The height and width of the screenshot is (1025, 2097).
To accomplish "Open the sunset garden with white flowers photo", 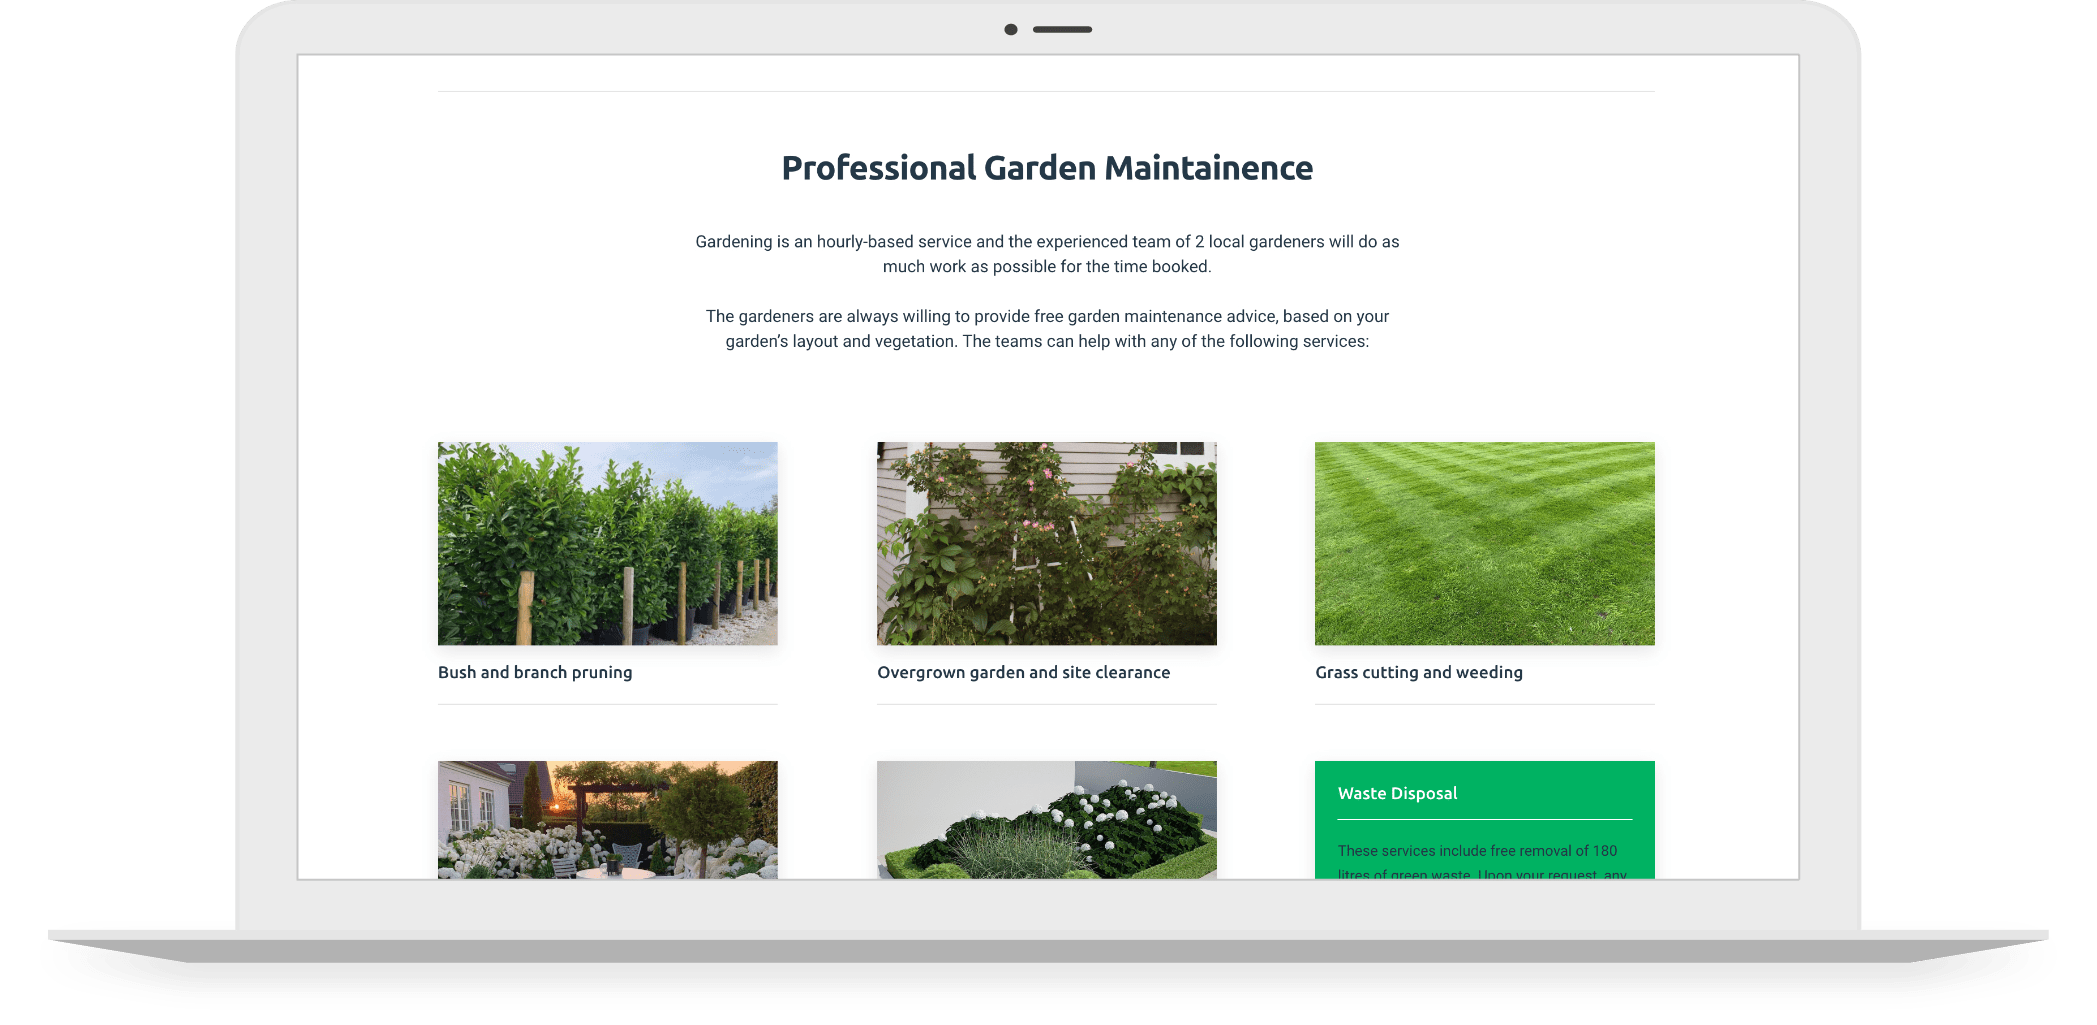I will (607, 820).
